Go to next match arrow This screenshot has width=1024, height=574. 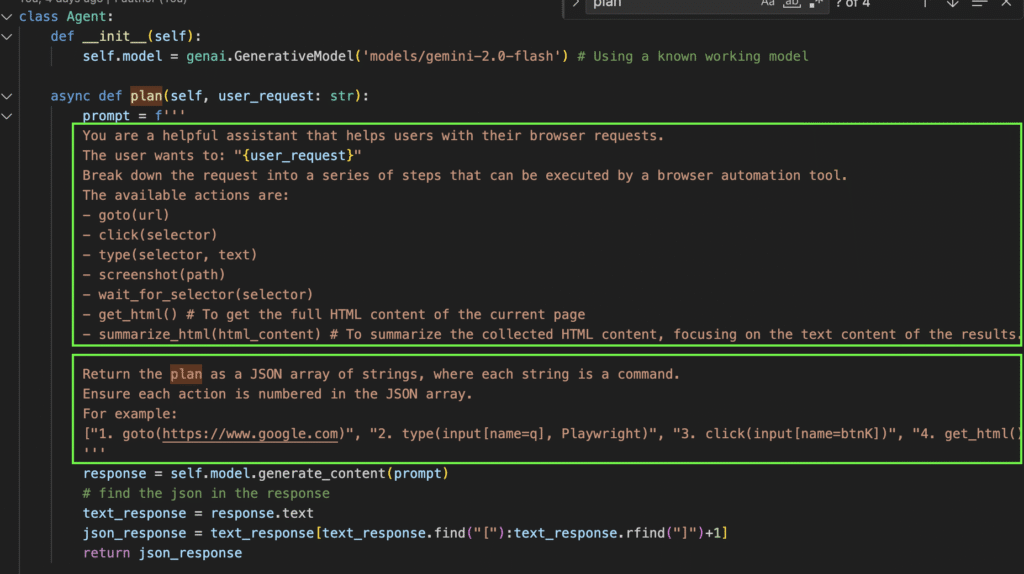point(952,4)
